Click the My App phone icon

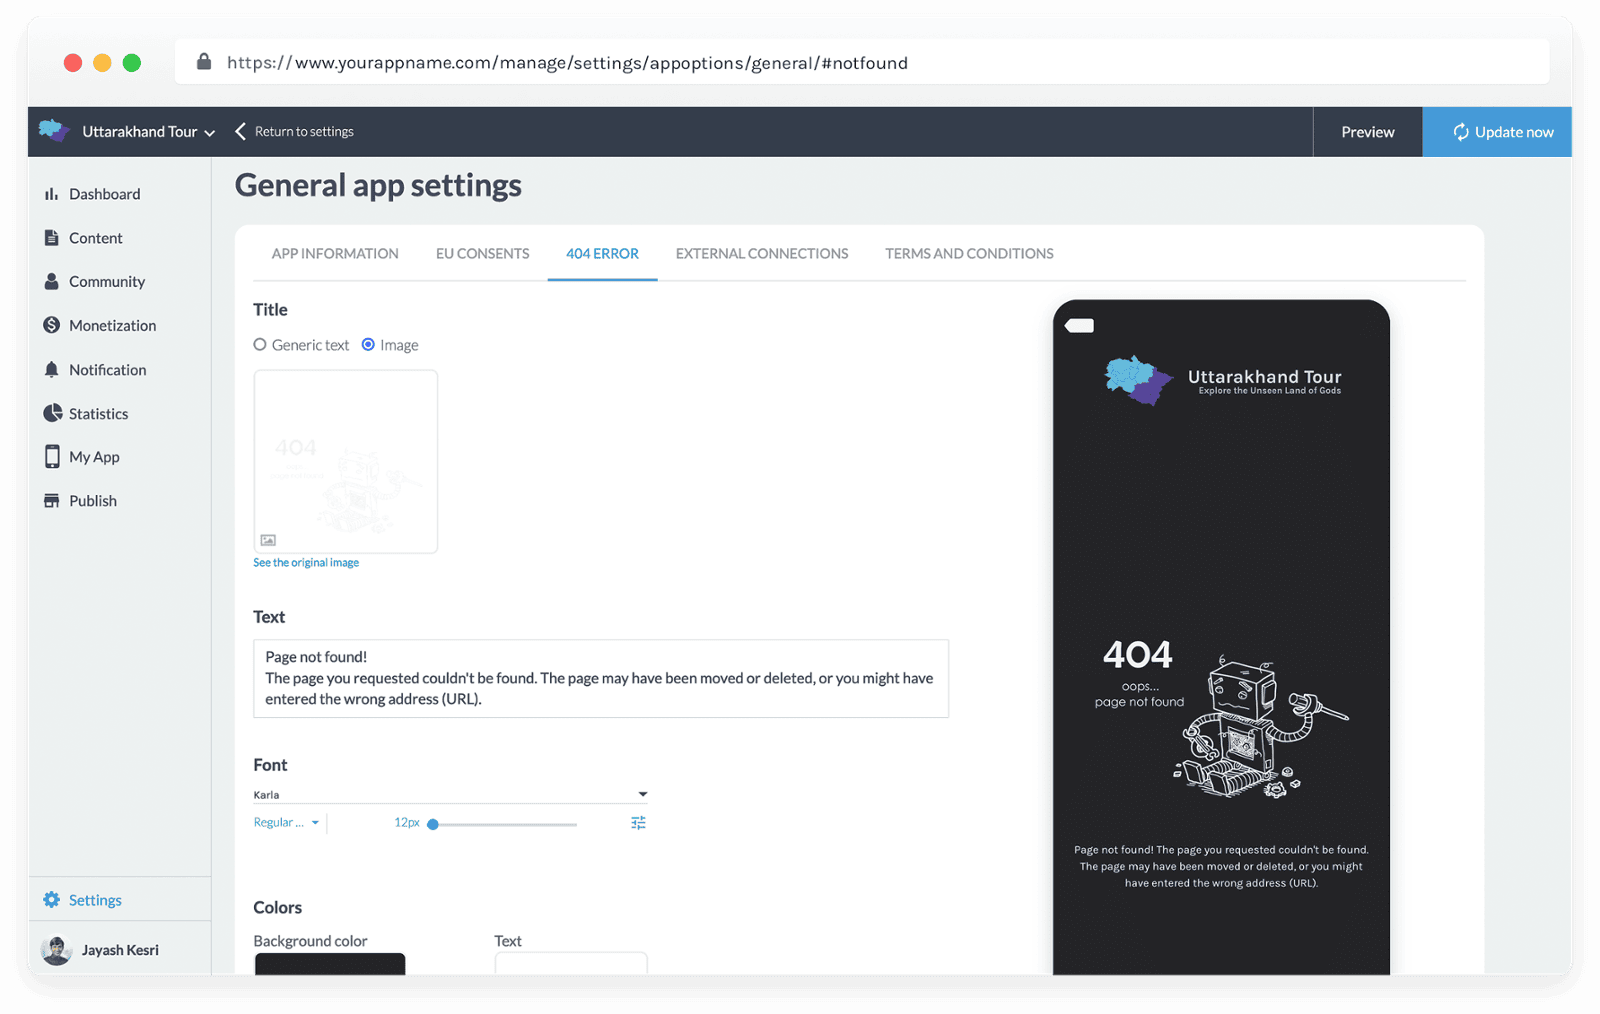pyautogui.click(x=52, y=457)
